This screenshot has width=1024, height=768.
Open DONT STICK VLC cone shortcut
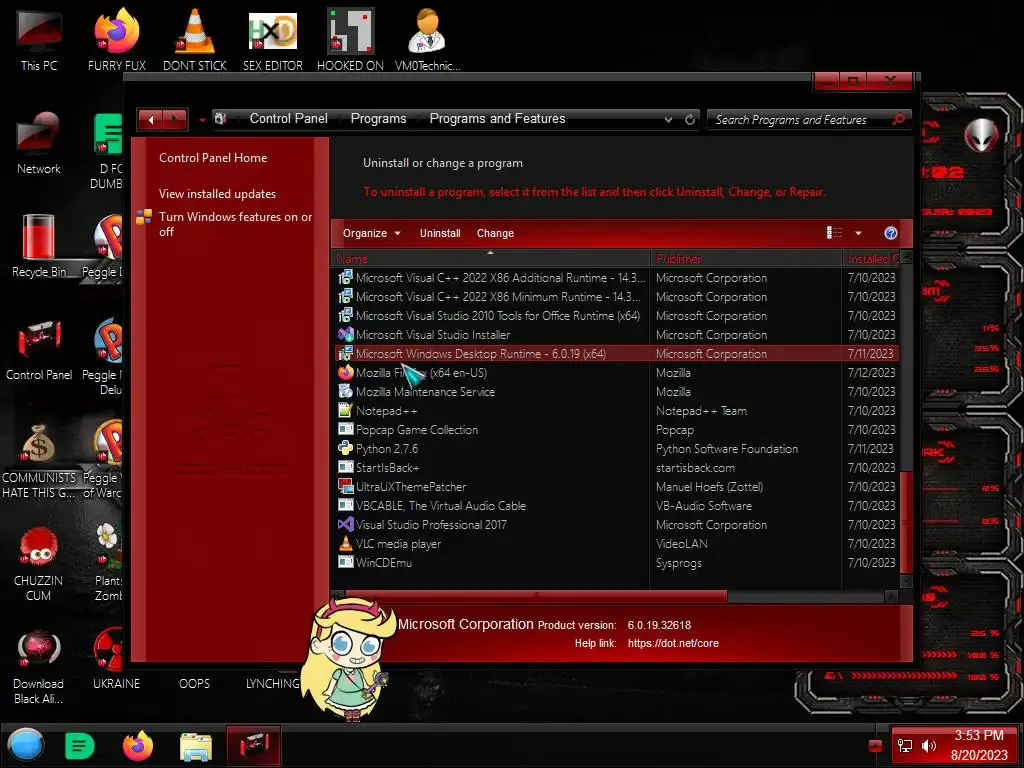click(195, 39)
